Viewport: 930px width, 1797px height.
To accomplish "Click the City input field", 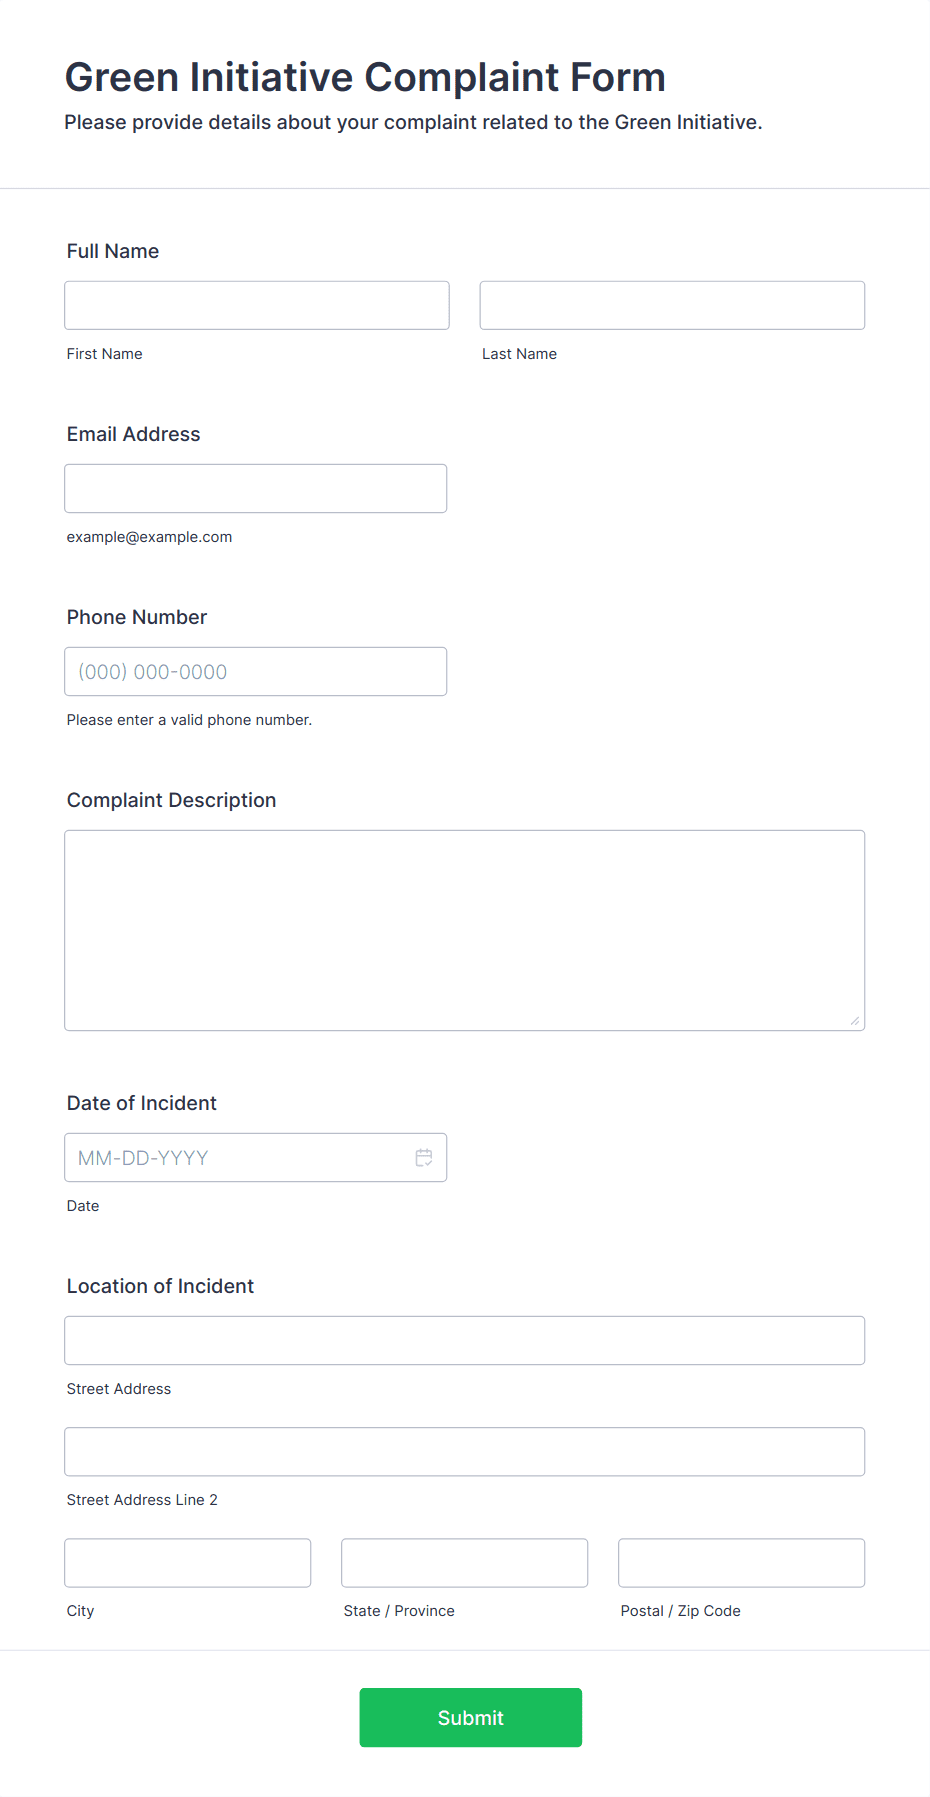I will pyautogui.click(x=188, y=1562).
